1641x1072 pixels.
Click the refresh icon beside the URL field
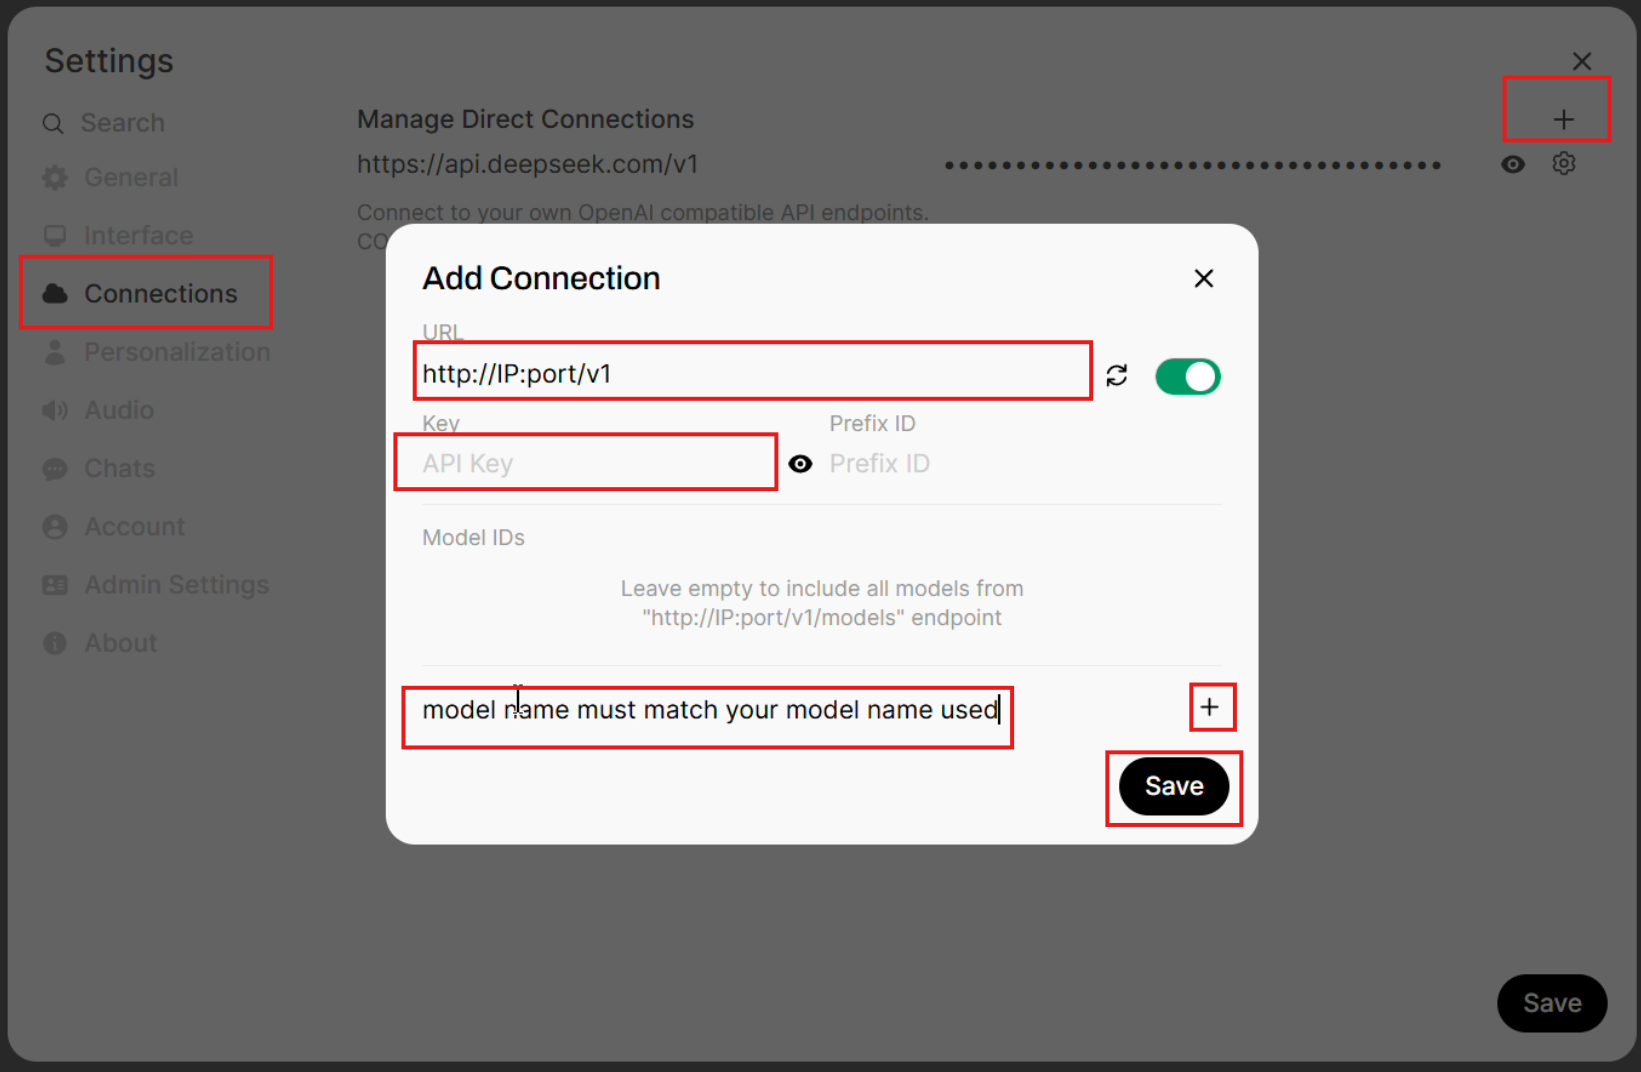[x=1117, y=375]
